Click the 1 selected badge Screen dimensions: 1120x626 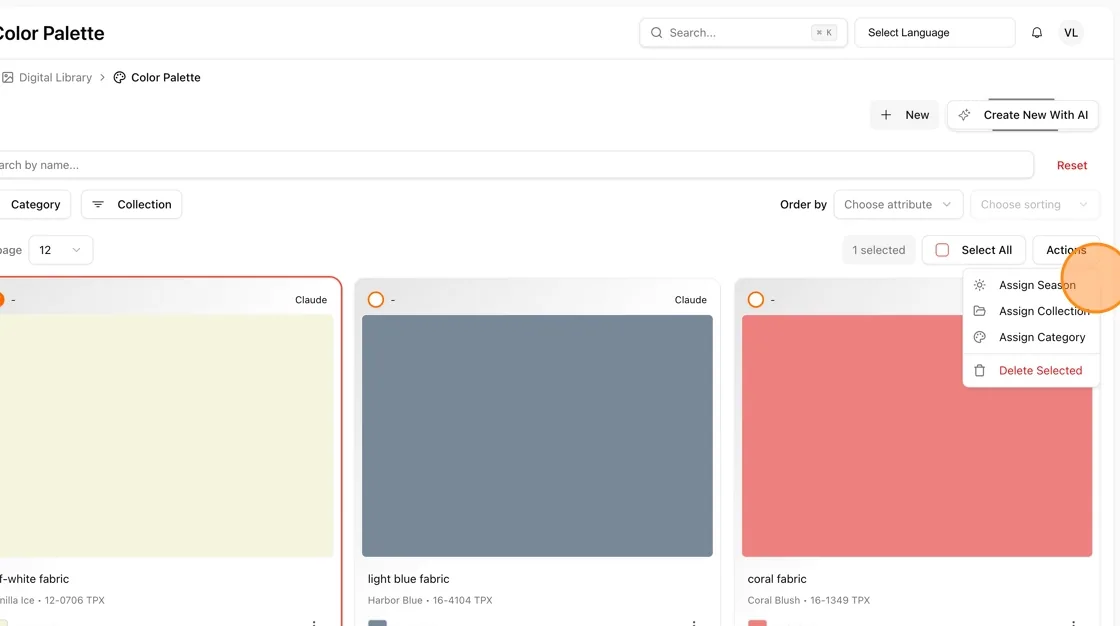coord(879,250)
